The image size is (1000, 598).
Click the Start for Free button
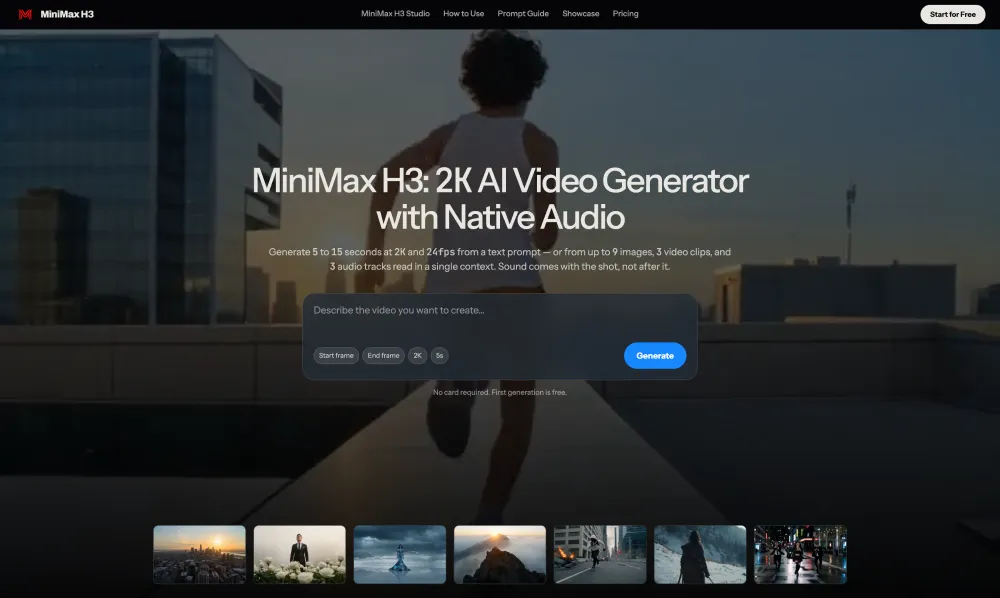(x=952, y=14)
